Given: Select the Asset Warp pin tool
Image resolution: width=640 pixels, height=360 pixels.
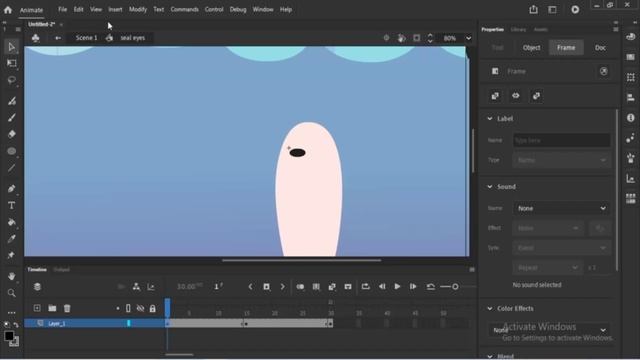Looking at the screenshot, I should [11, 256].
